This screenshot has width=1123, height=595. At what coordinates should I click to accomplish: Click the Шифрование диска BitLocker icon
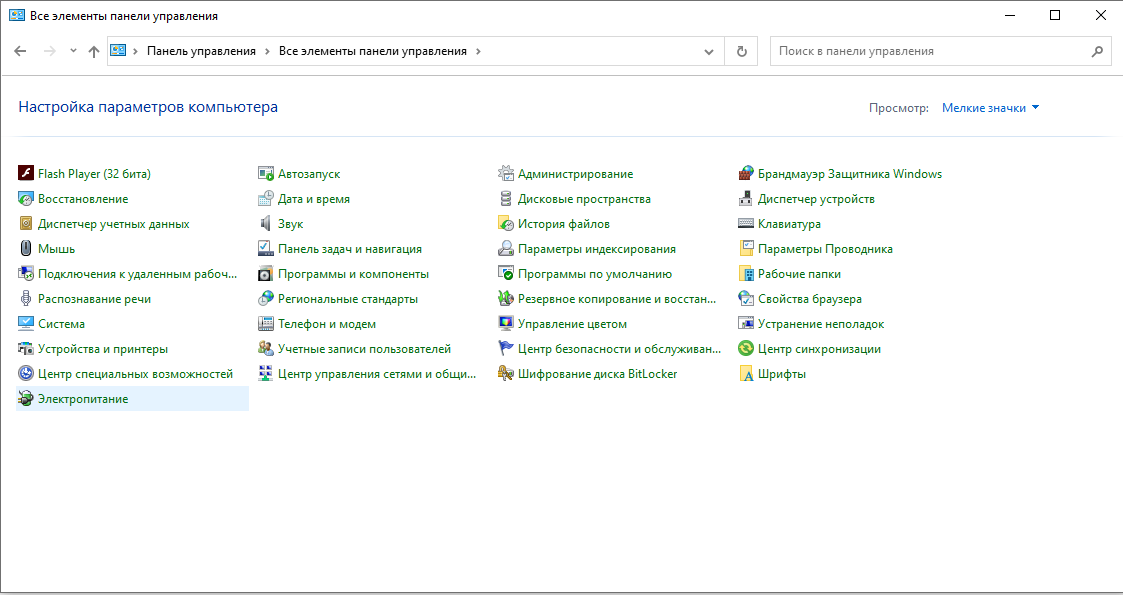tap(506, 374)
